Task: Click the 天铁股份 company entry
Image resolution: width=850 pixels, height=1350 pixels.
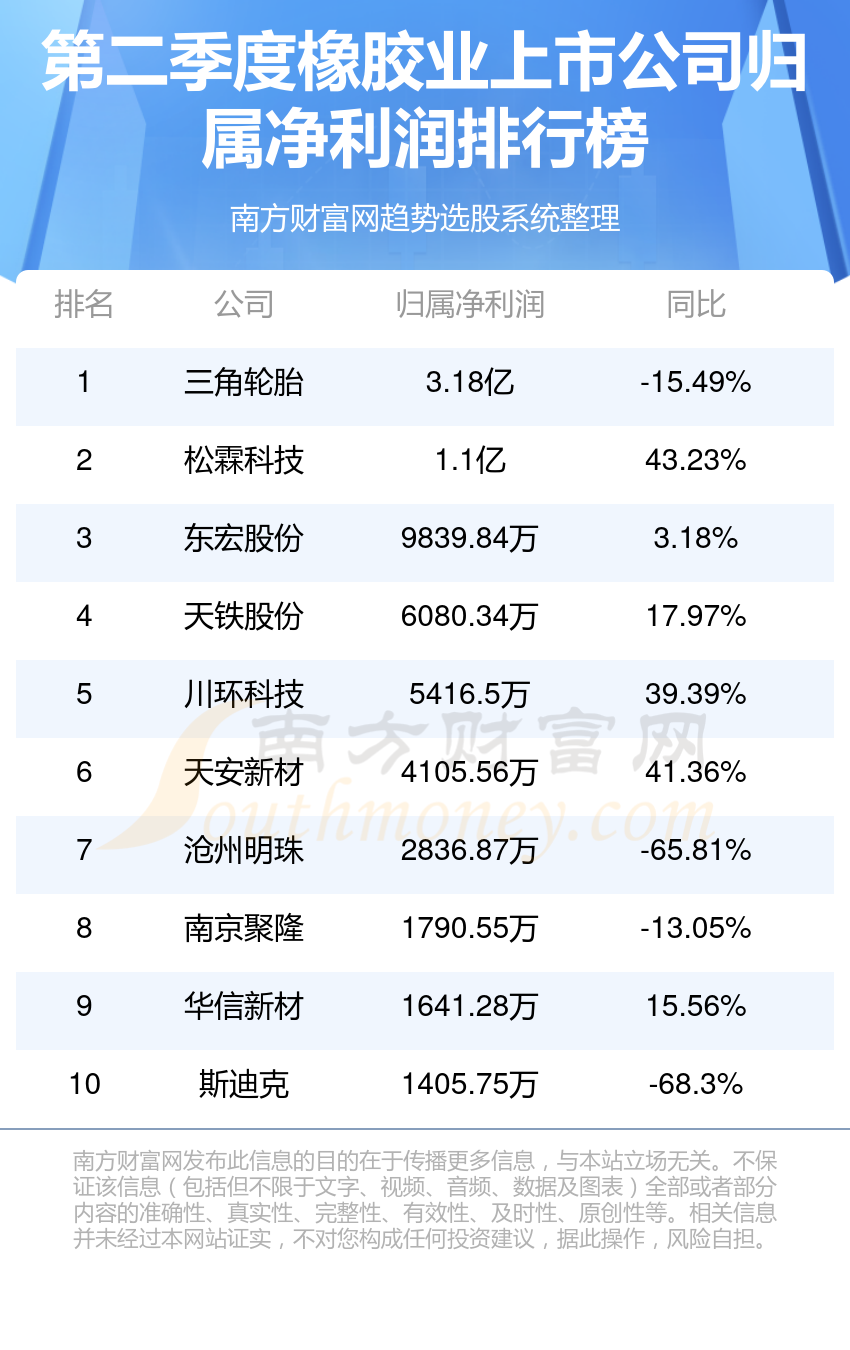Action: click(243, 616)
